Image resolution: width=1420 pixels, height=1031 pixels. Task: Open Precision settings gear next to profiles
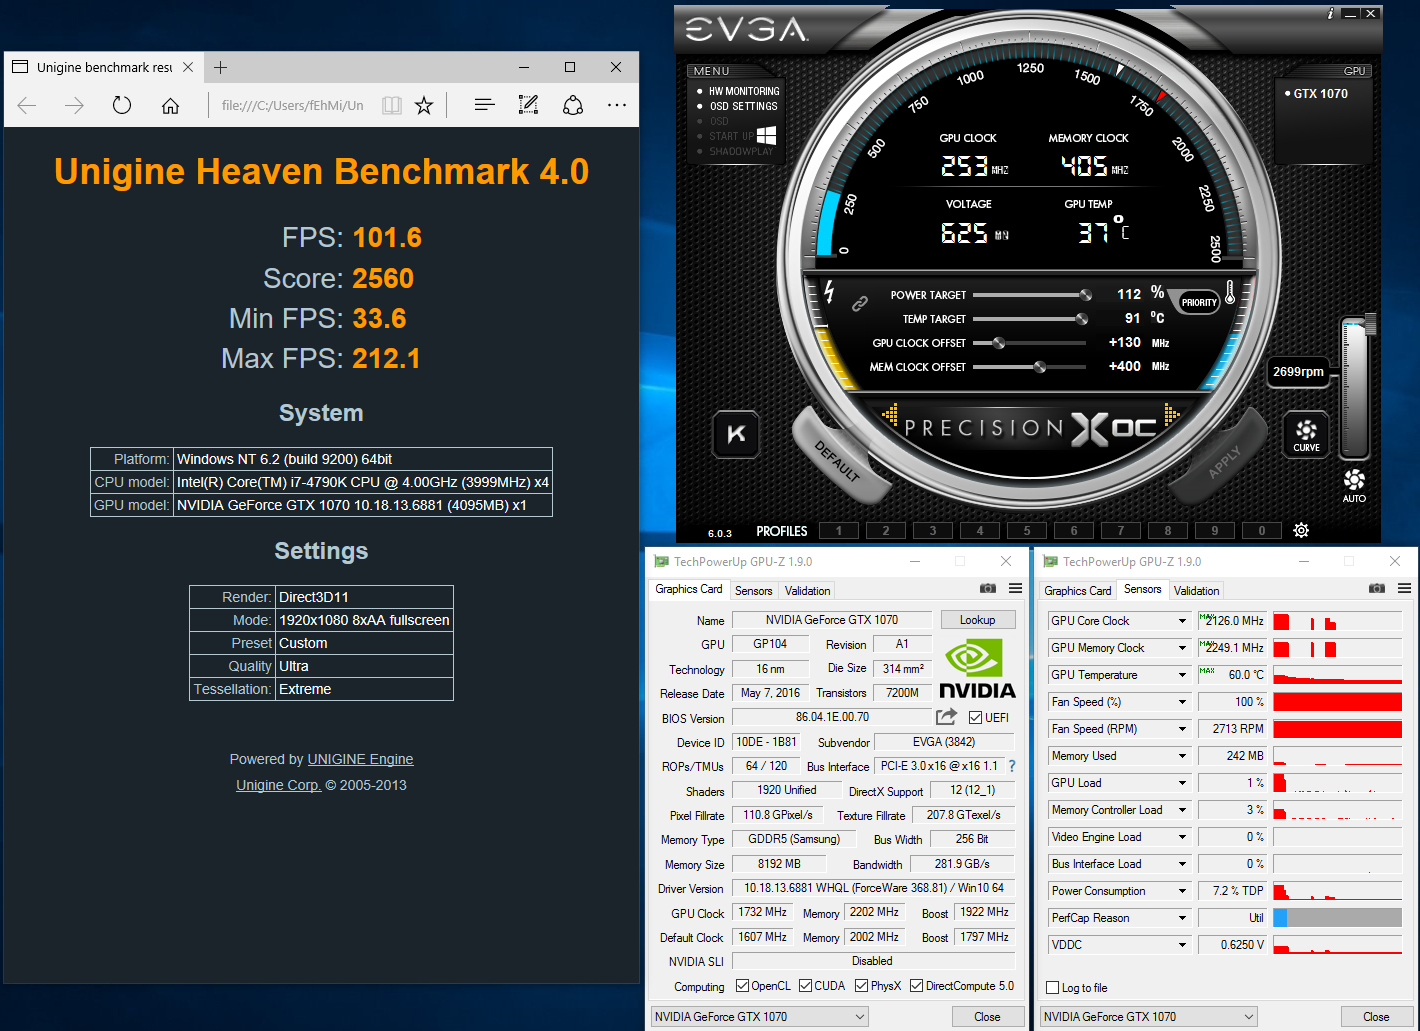(x=1301, y=530)
